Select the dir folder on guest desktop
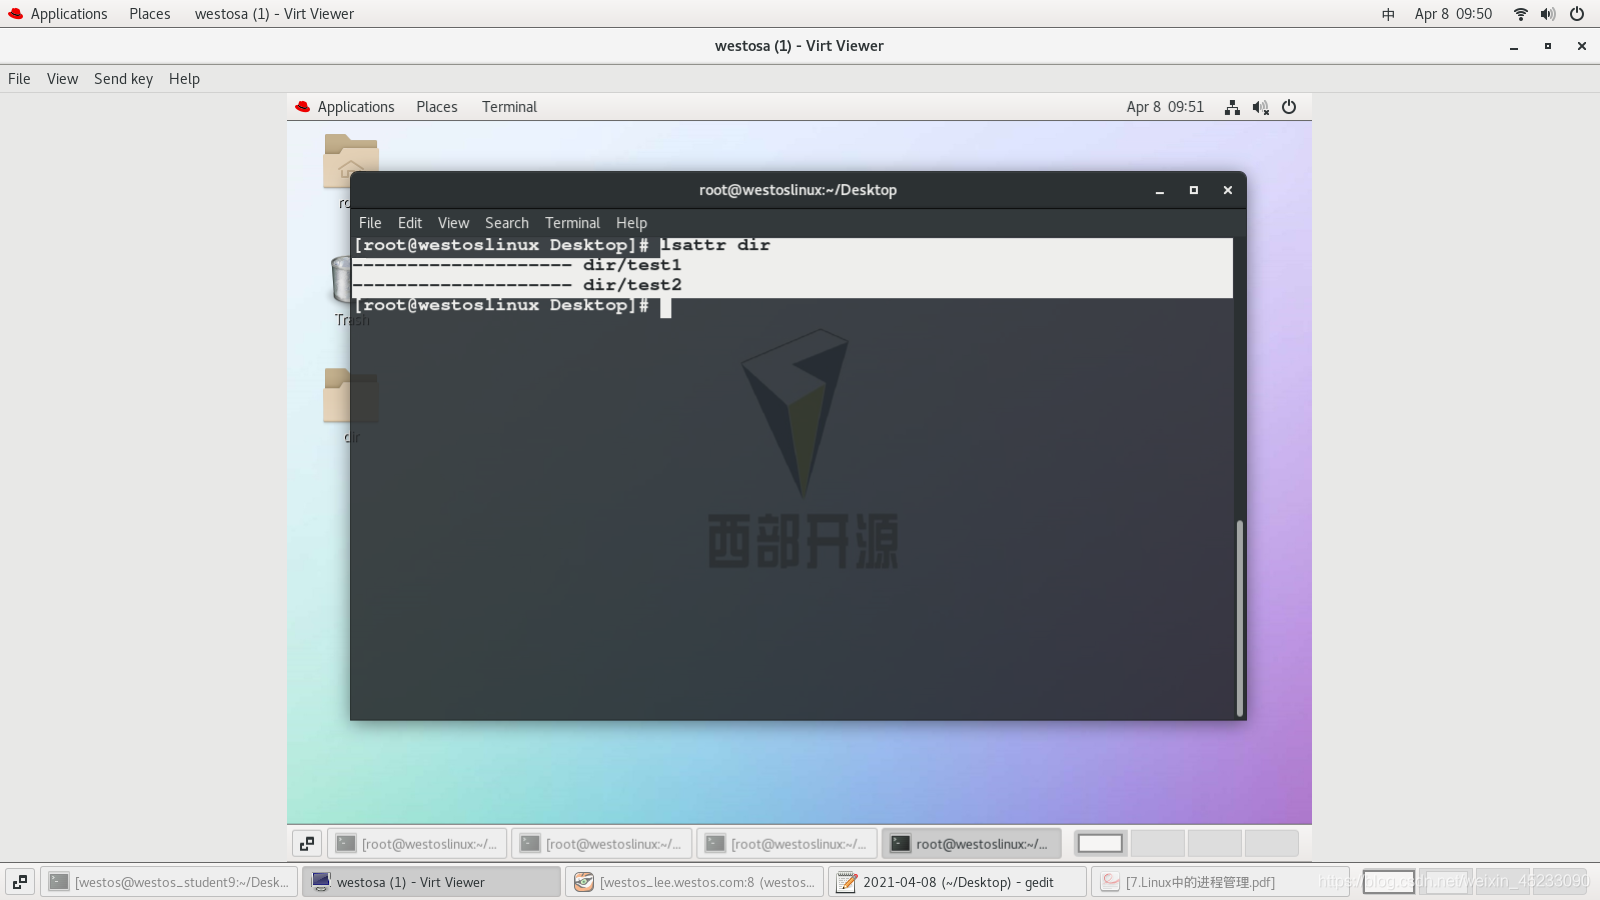The image size is (1600, 900). click(350, 396)
